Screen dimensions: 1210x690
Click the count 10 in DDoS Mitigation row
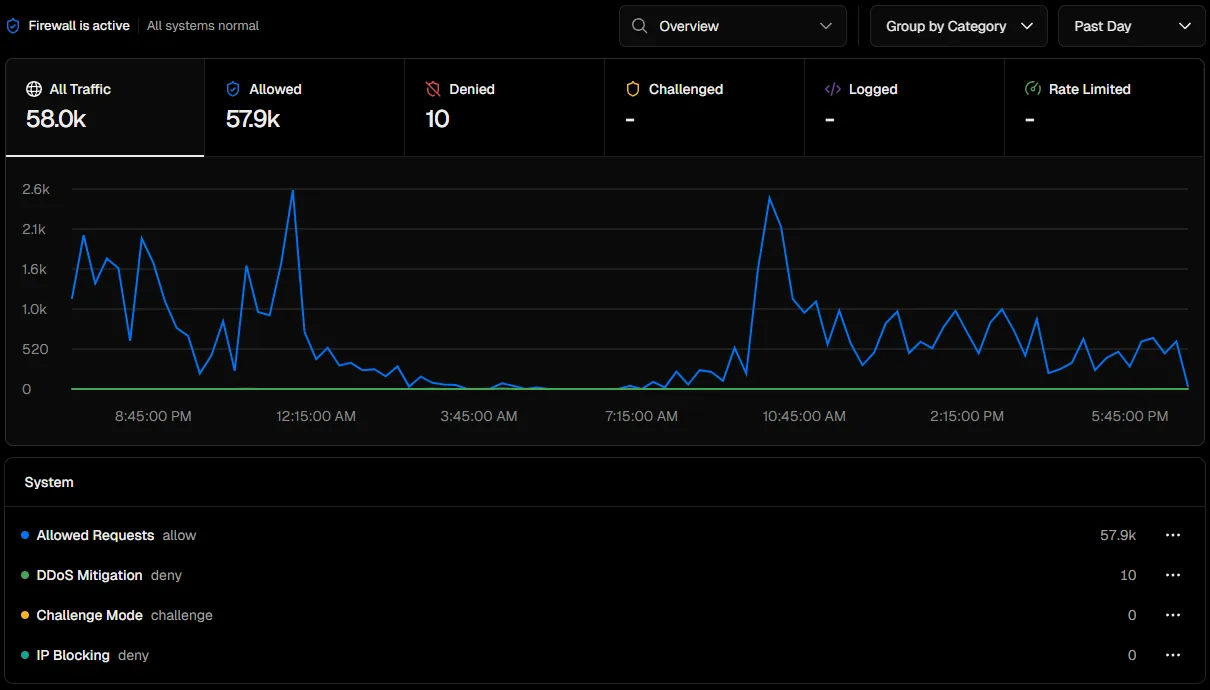pyautogui.click(x=1128, y=575)
